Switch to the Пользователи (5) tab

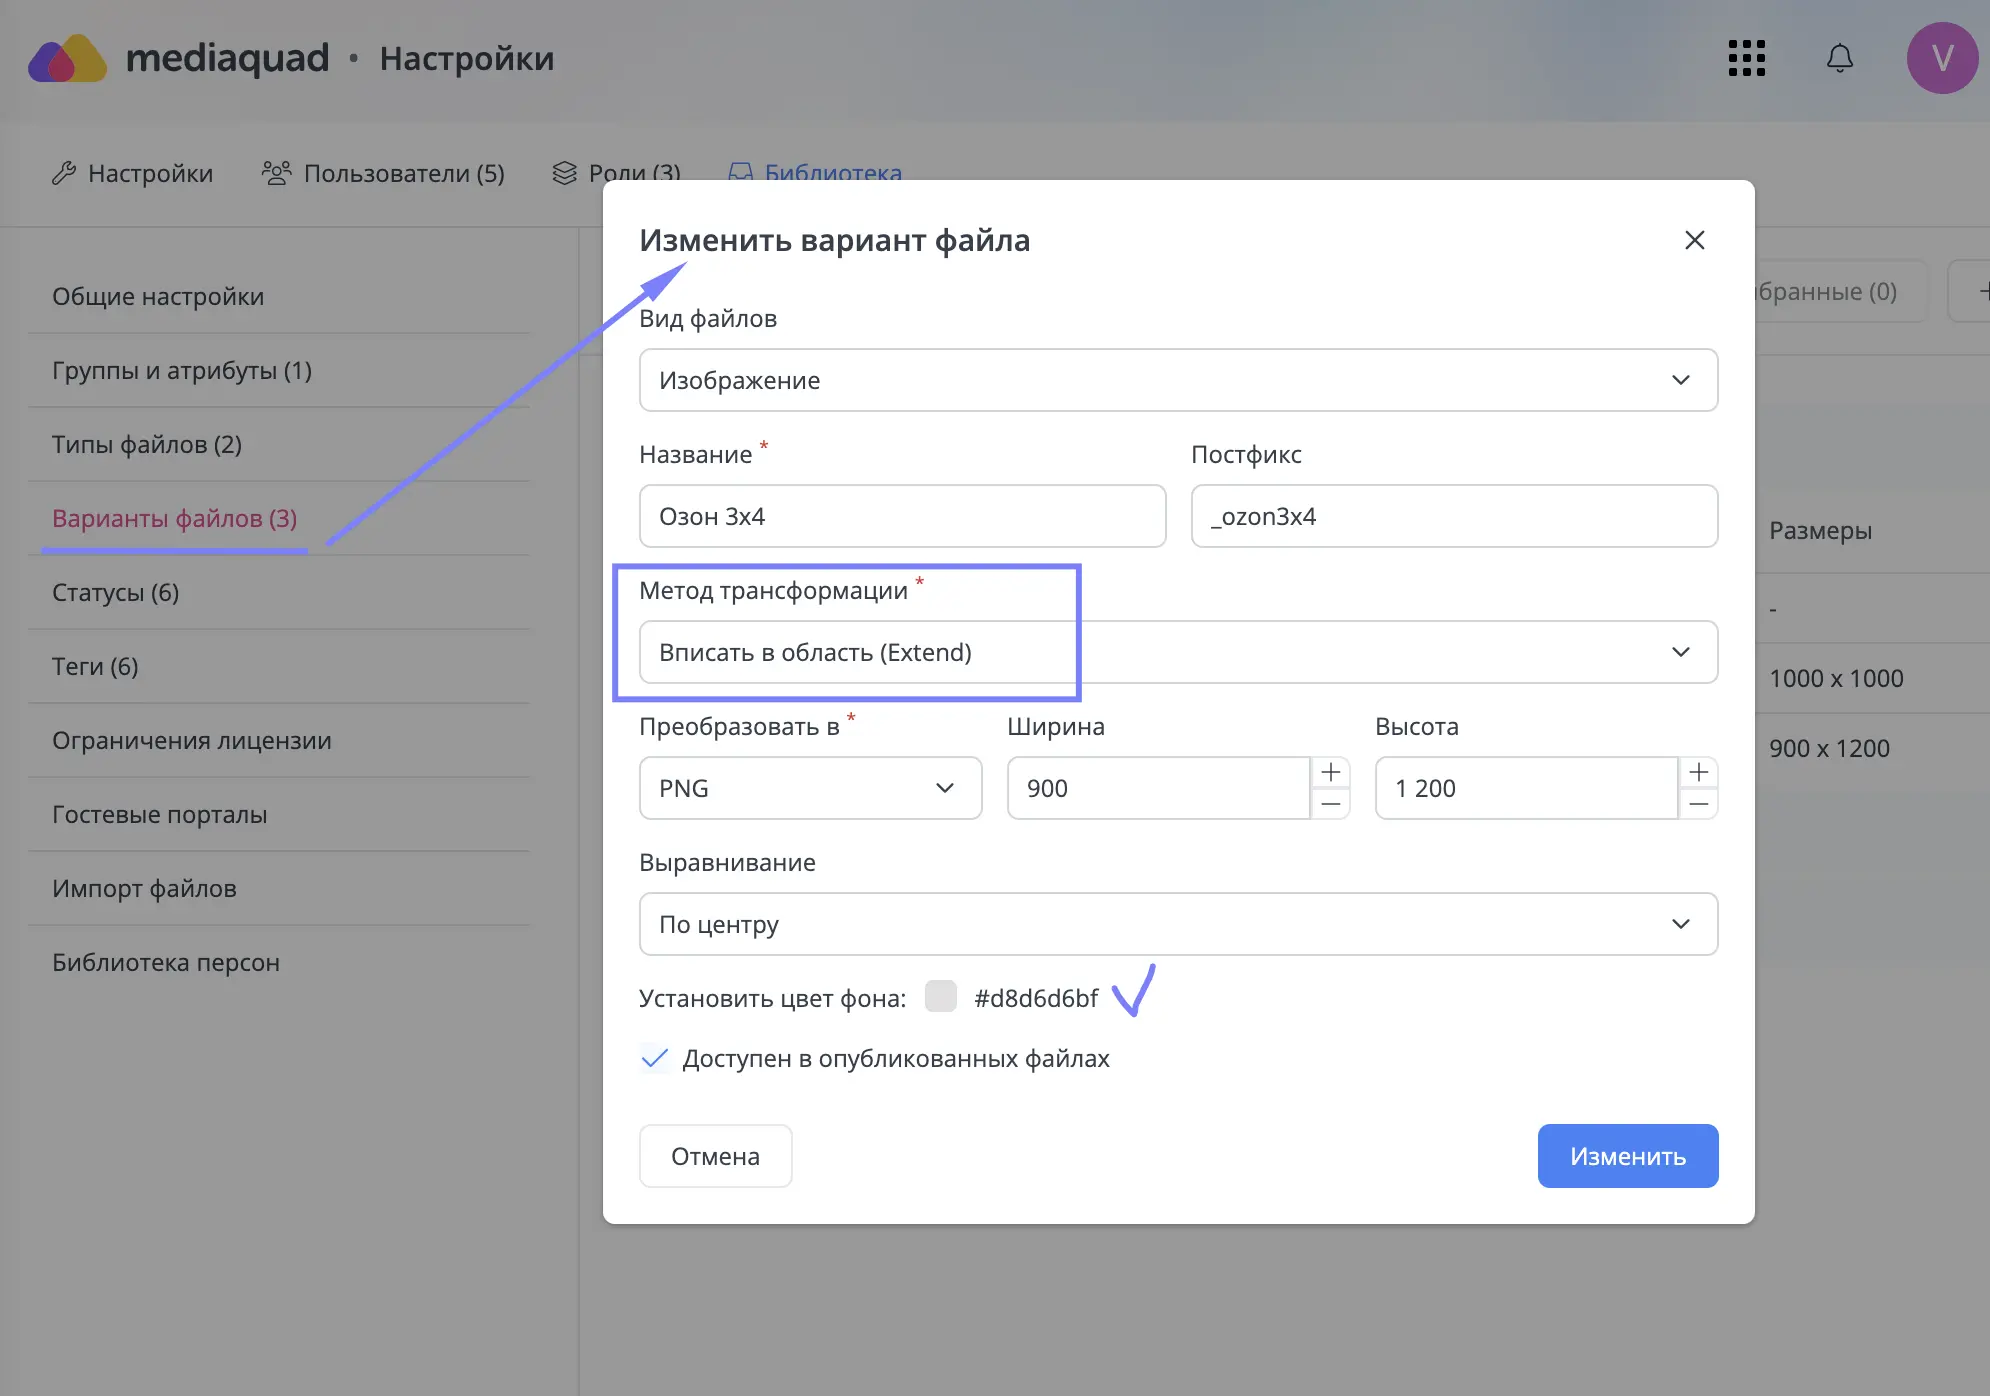click(x=383, y=173)
